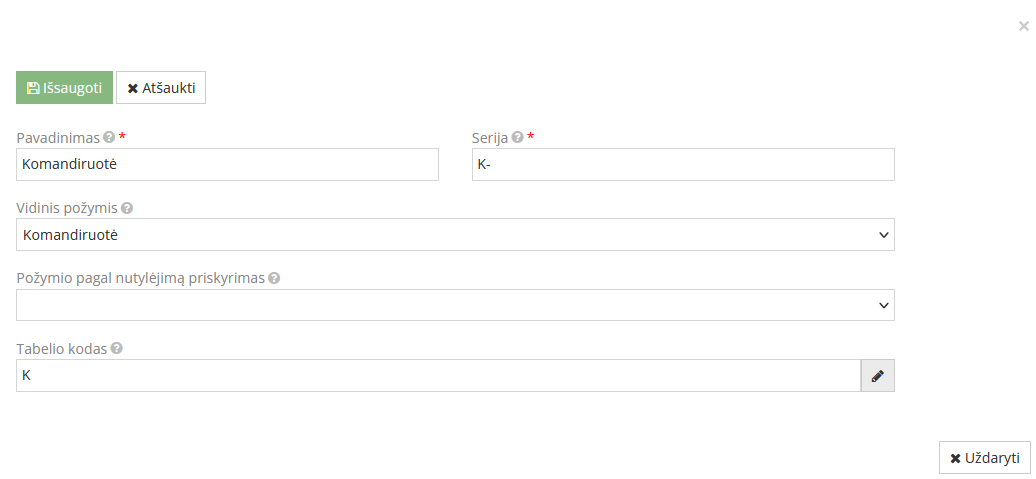Click the Pavadinimas field label
Viewport: 1036px width, 479px height.
pos(58,138)
